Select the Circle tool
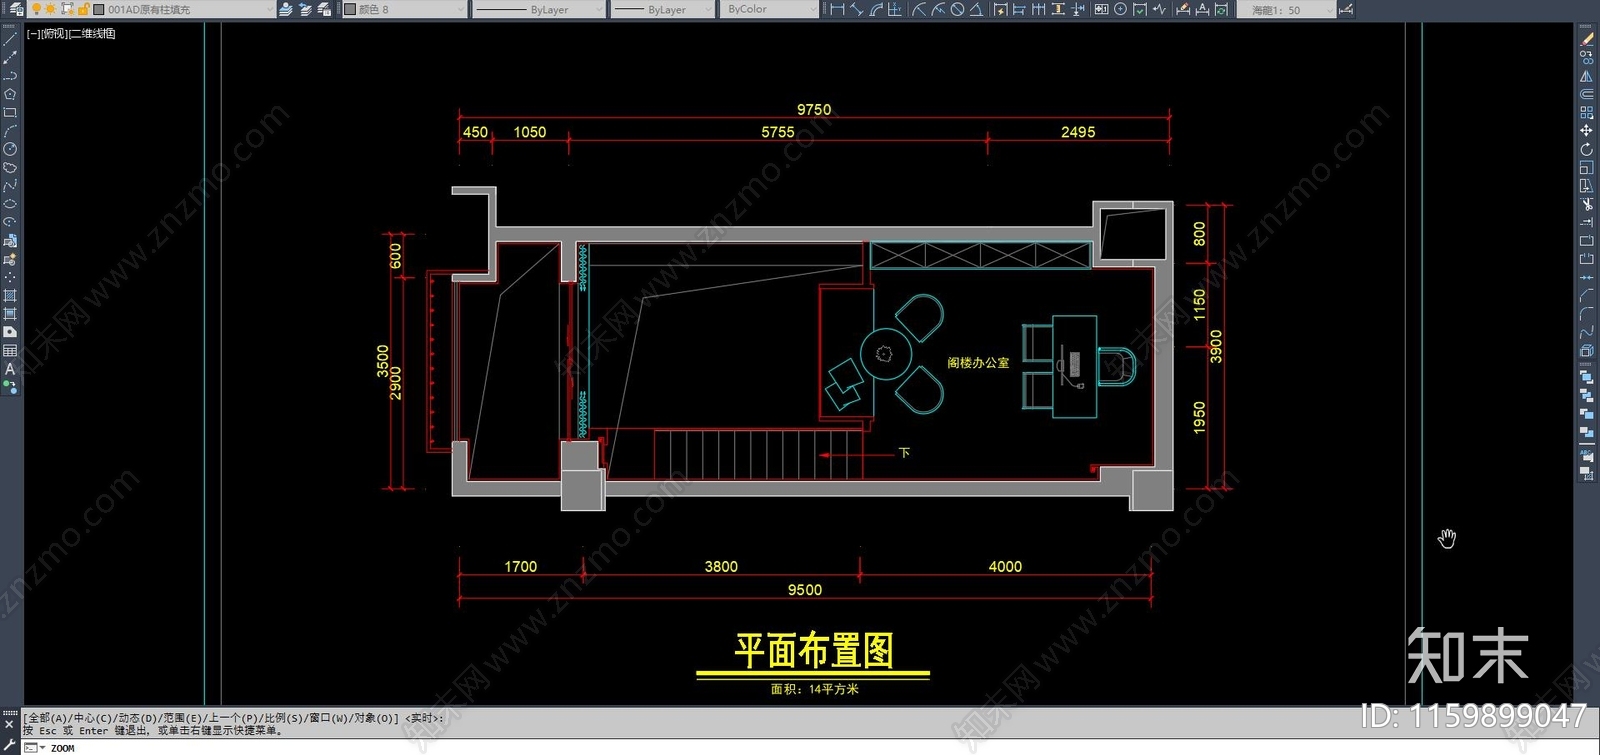The width and height of the screenshot is (1600, 755). click(10, 149)
